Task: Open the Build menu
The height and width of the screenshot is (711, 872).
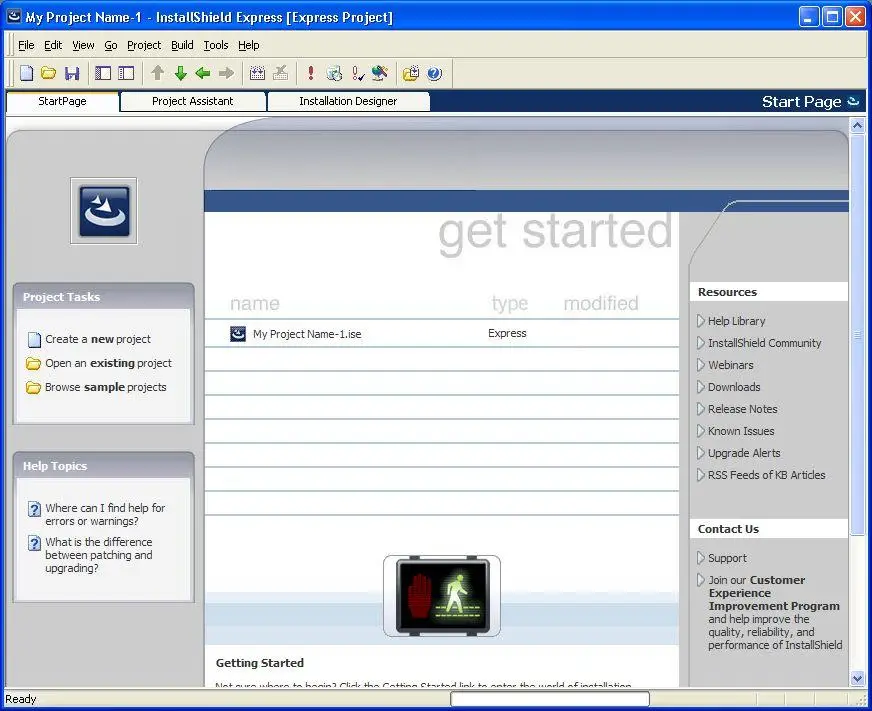Action: click(182, 45)
